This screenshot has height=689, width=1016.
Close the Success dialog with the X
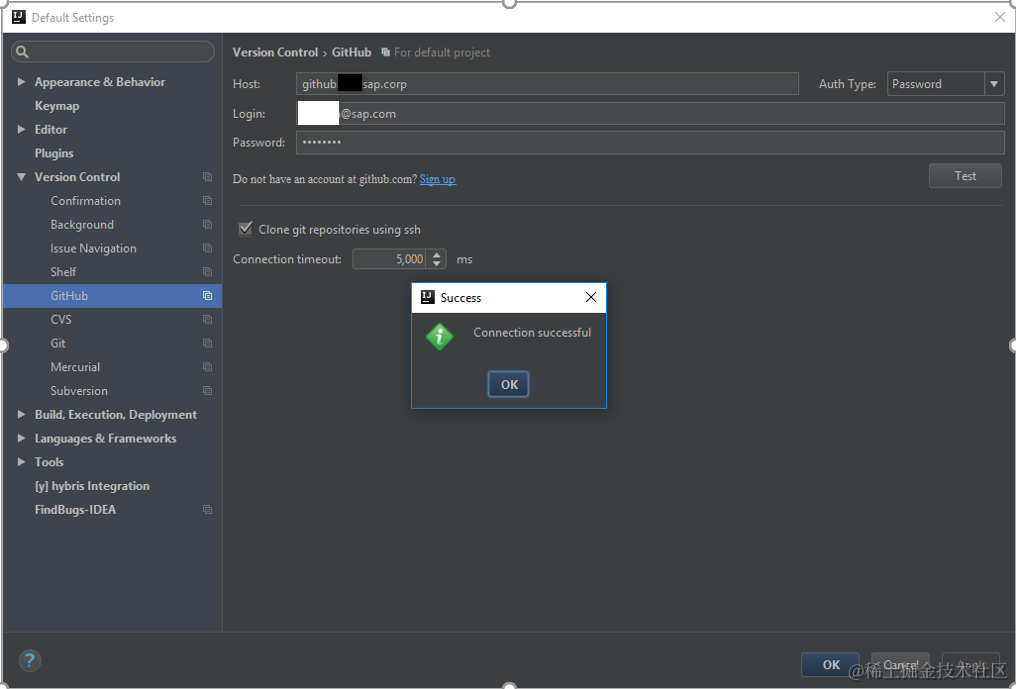click(x=591, y=297)
